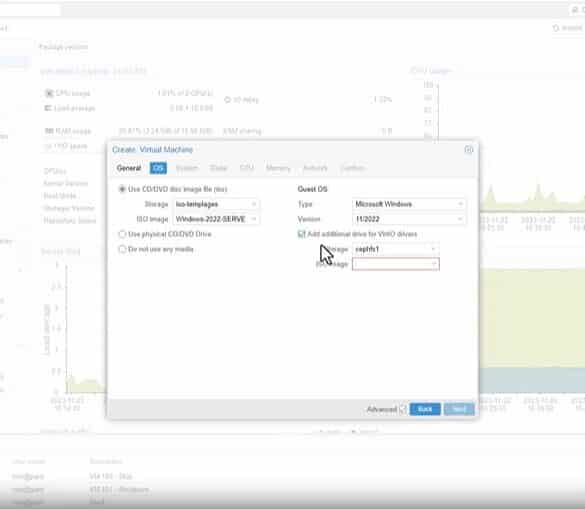585x509 pixels.
Task: Open the CPU tab in wizard
Action: (x=247, y=168)
